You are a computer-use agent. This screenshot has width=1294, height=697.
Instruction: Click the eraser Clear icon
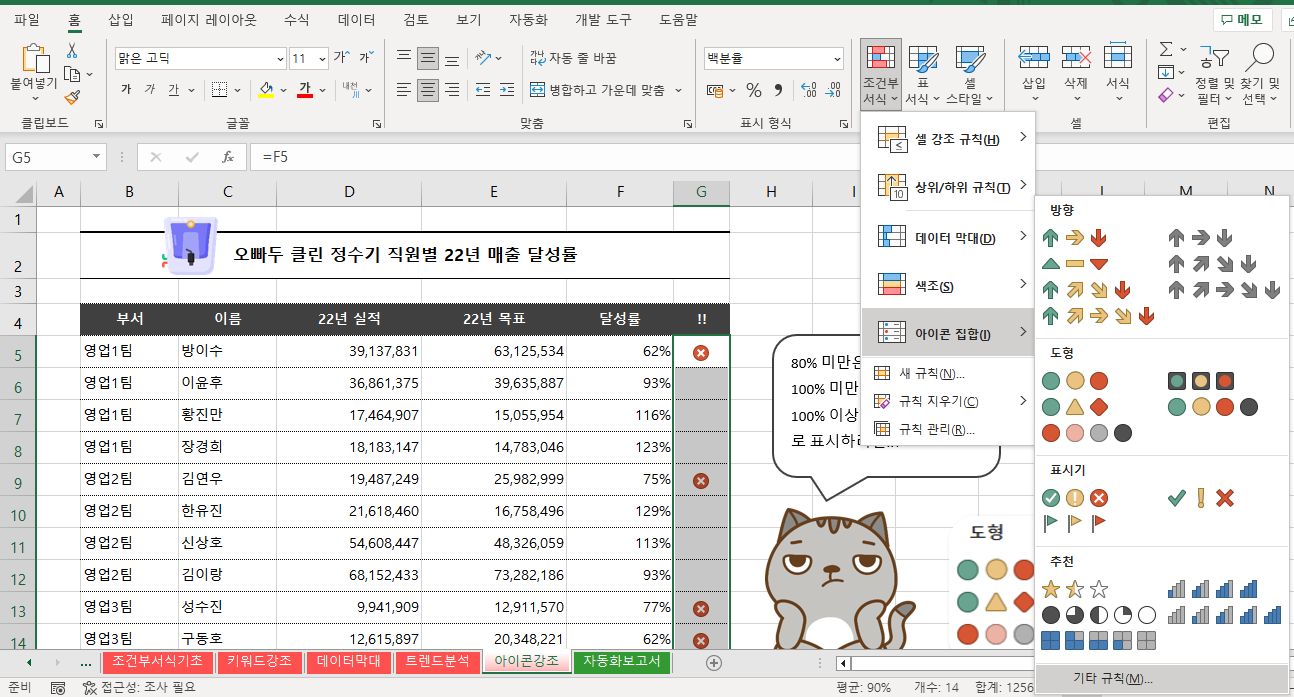tap(1166, 96)
